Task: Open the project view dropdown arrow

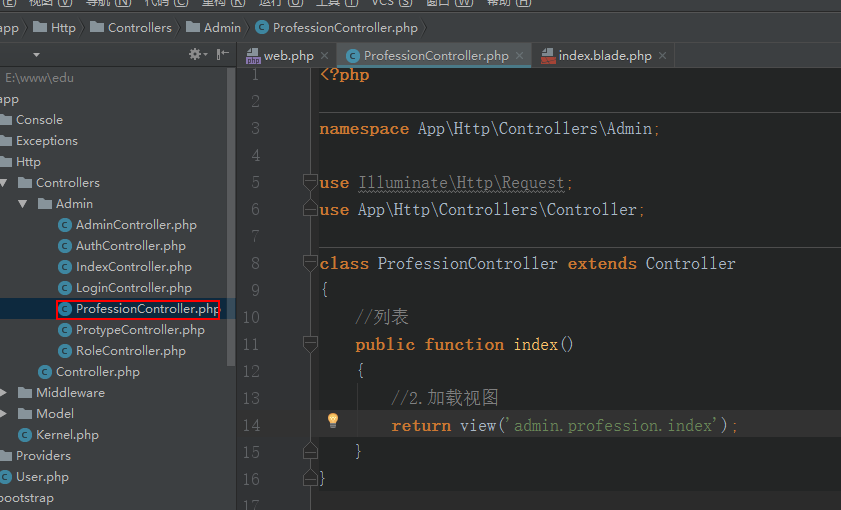Action: pyautogui.click(x=37, y=55)
